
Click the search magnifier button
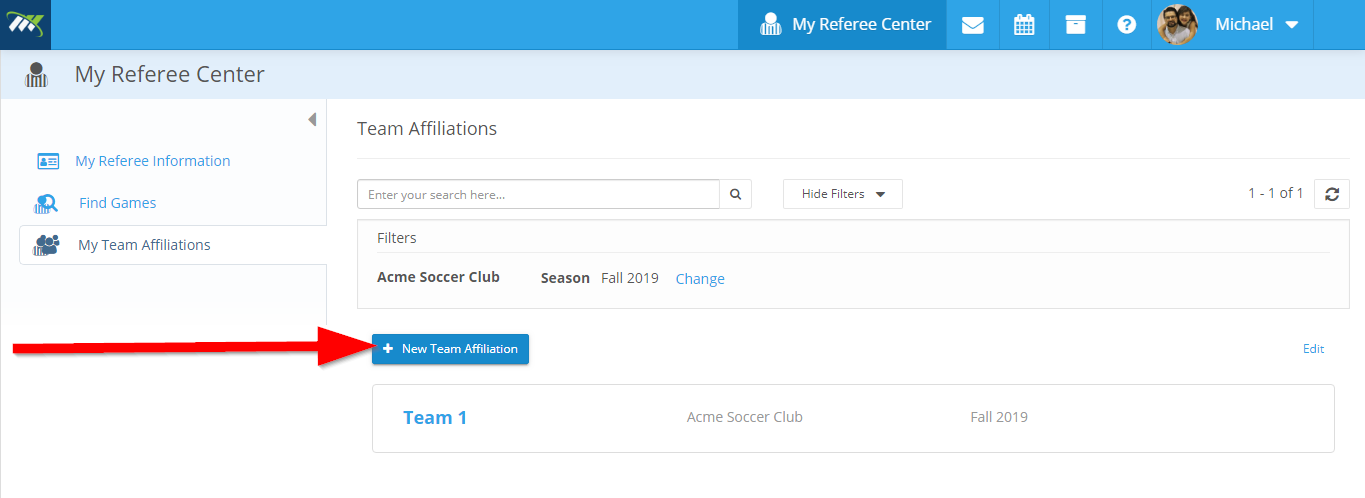736,194
